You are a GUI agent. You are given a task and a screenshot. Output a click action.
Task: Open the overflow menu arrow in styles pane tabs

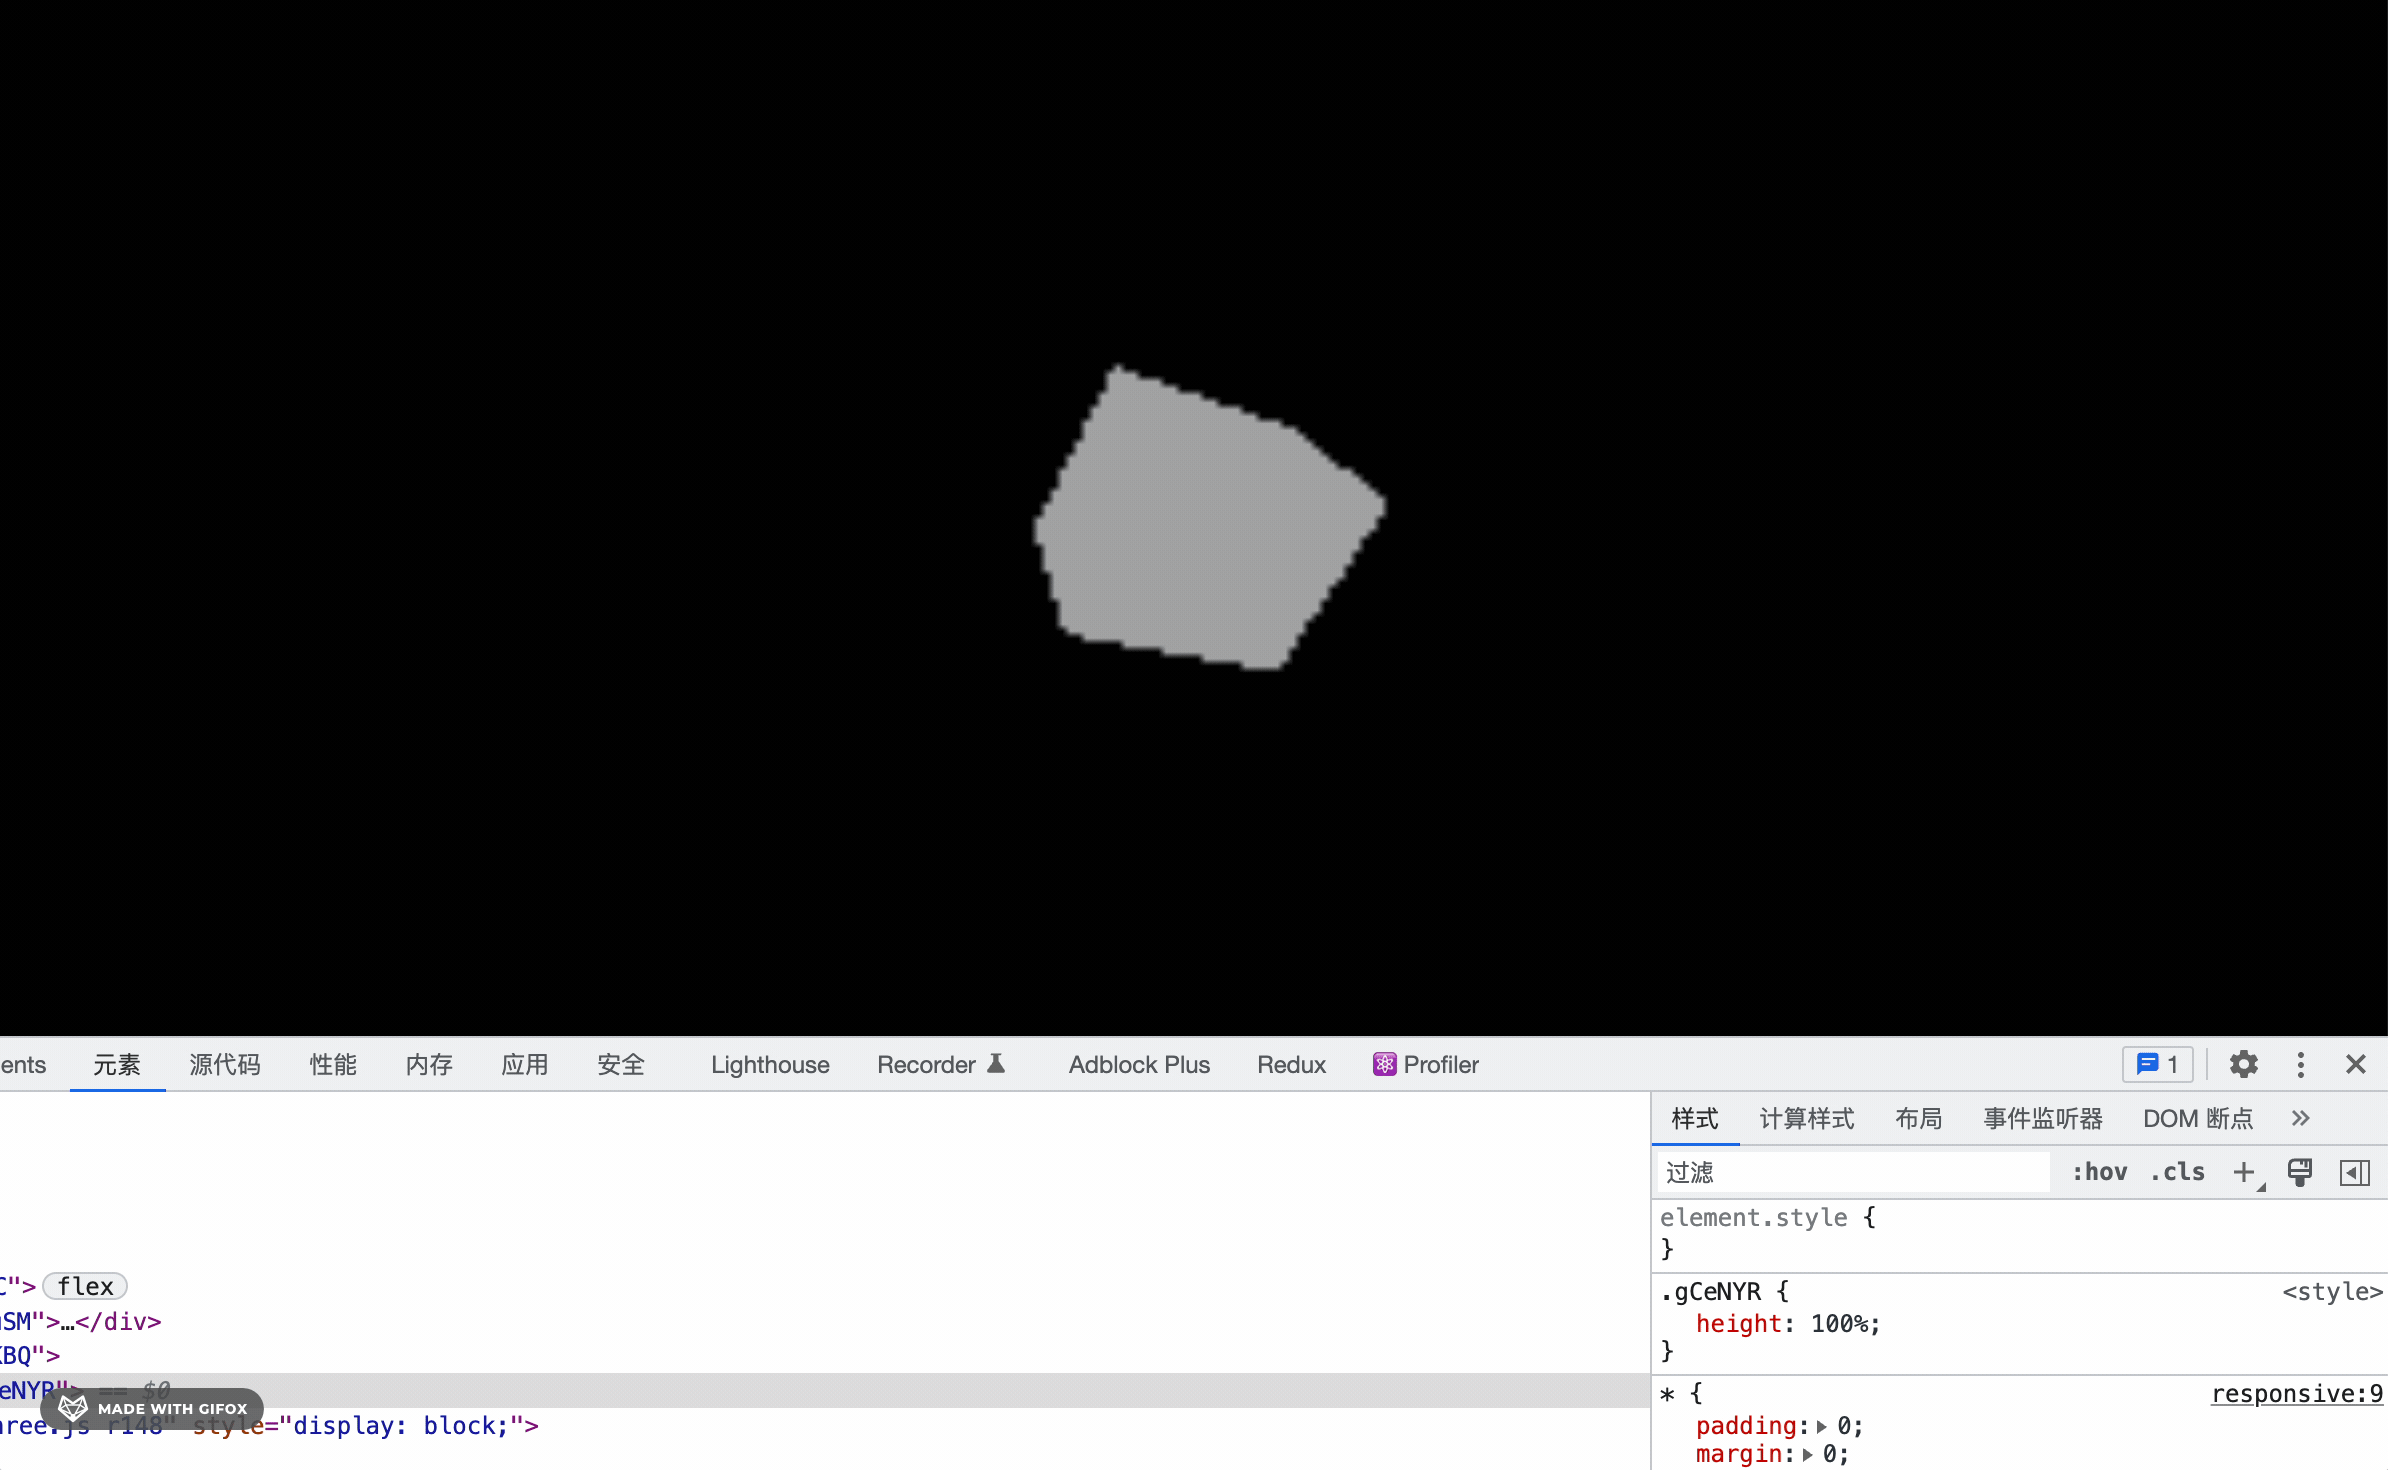coord(2300,1117)
